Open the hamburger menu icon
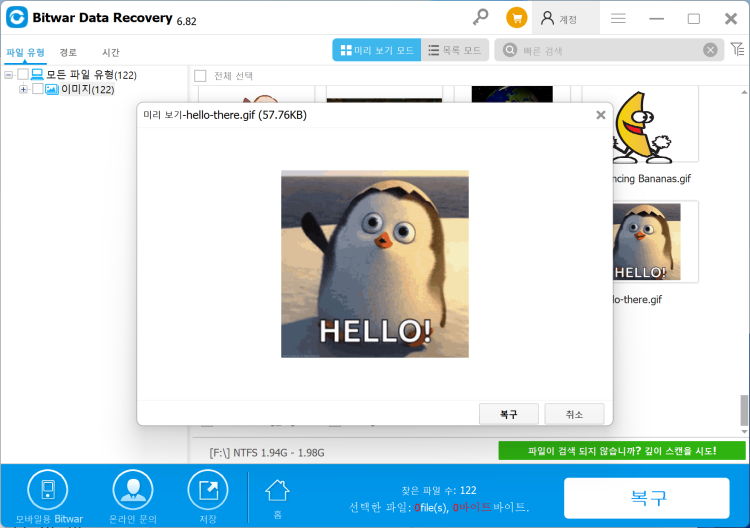Screen dimensions: 750x528 click(x=618, y=19)
